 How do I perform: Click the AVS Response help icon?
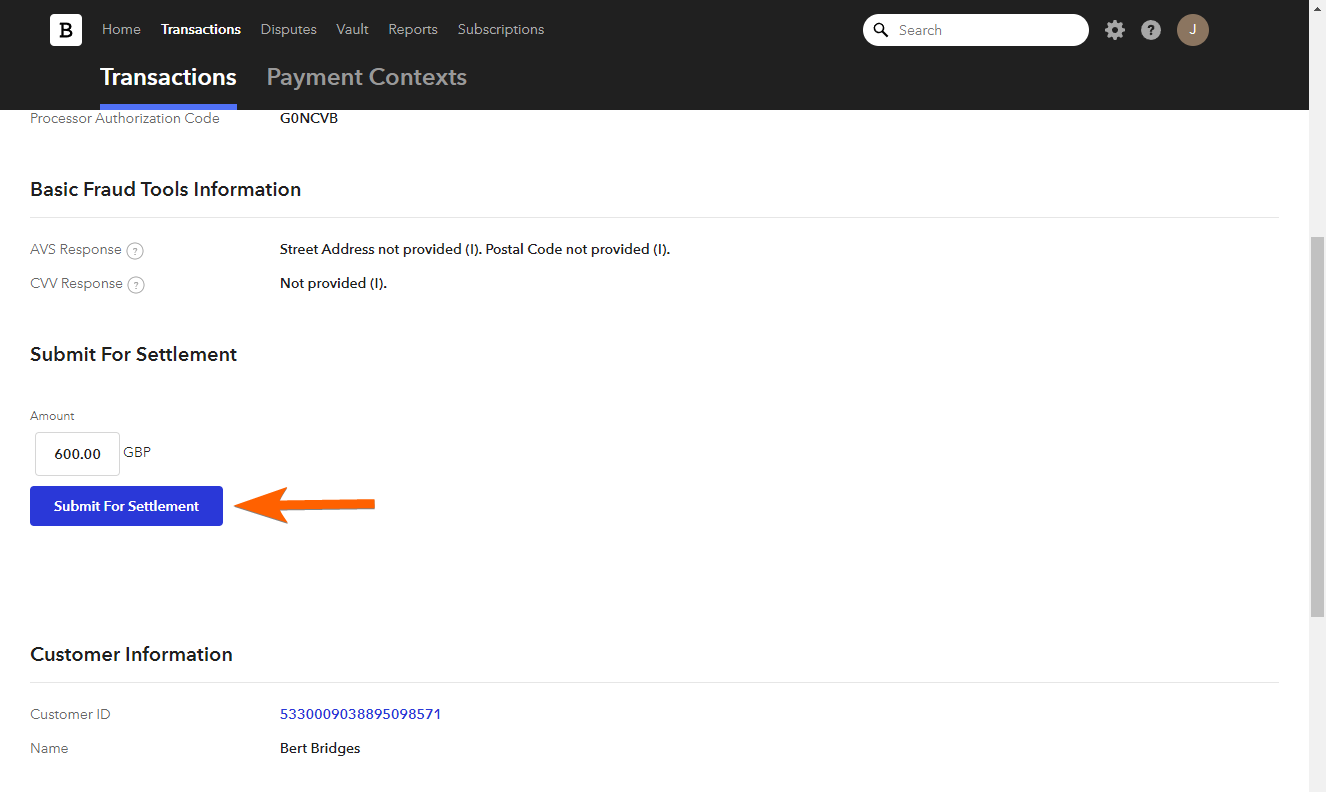136,251
